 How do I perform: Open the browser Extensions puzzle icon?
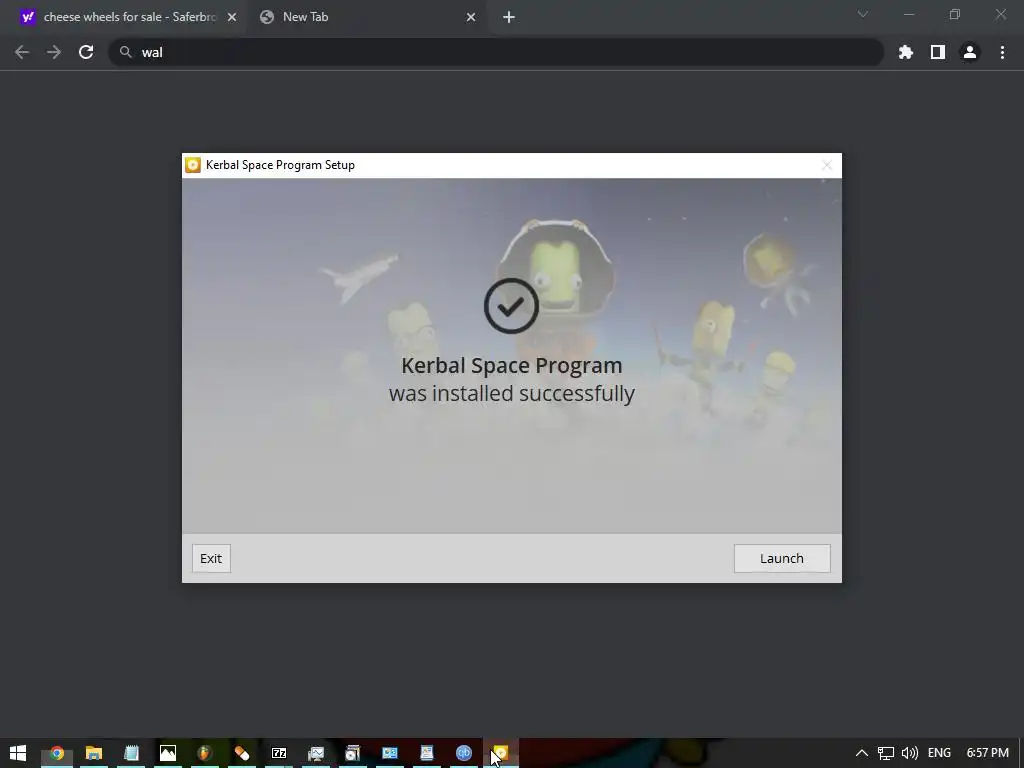(906, 52)
